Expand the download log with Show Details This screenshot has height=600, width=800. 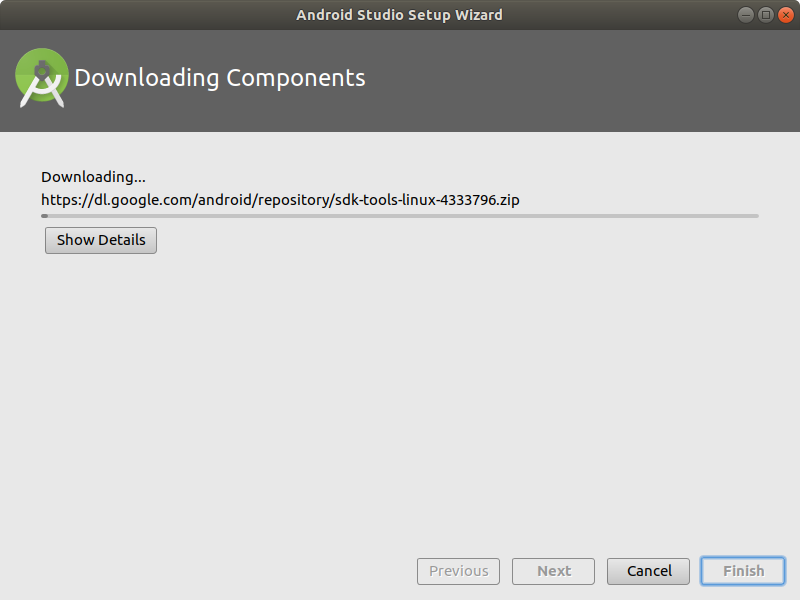pyautogui.click(x=101, y=240)
